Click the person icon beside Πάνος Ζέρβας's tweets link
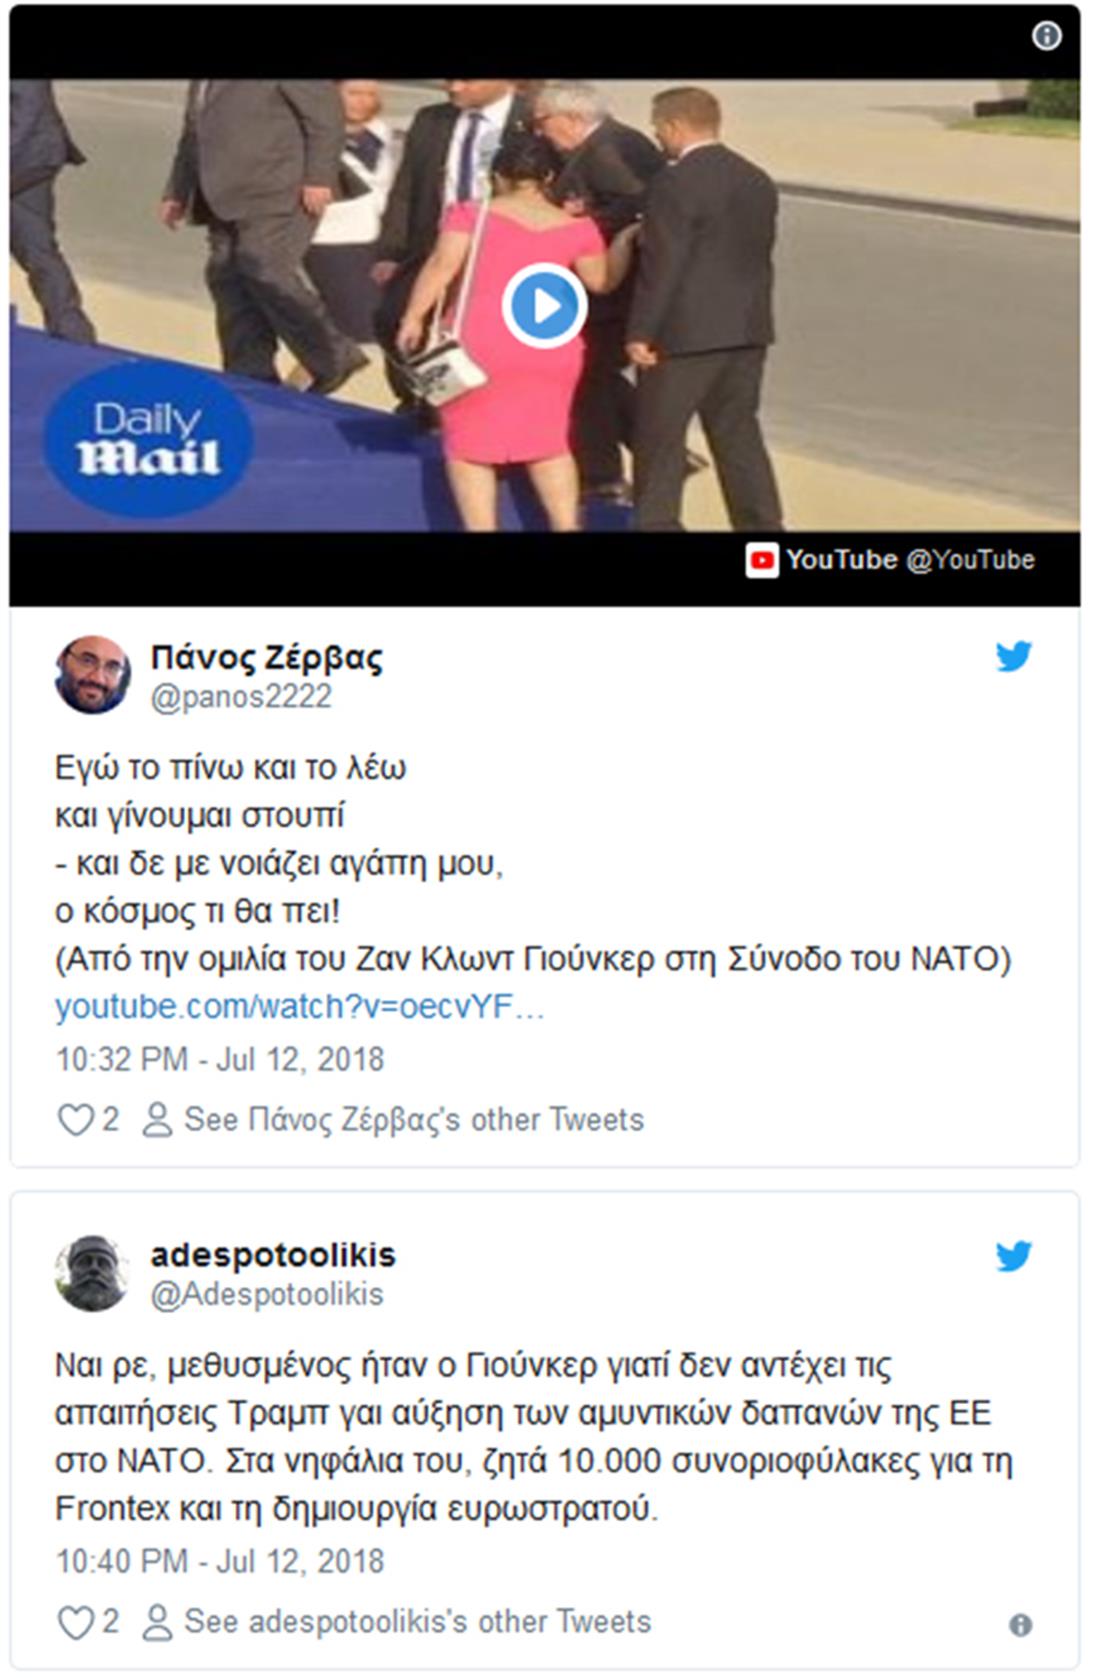The image size is (1100, 1678). pos(157,1119)
